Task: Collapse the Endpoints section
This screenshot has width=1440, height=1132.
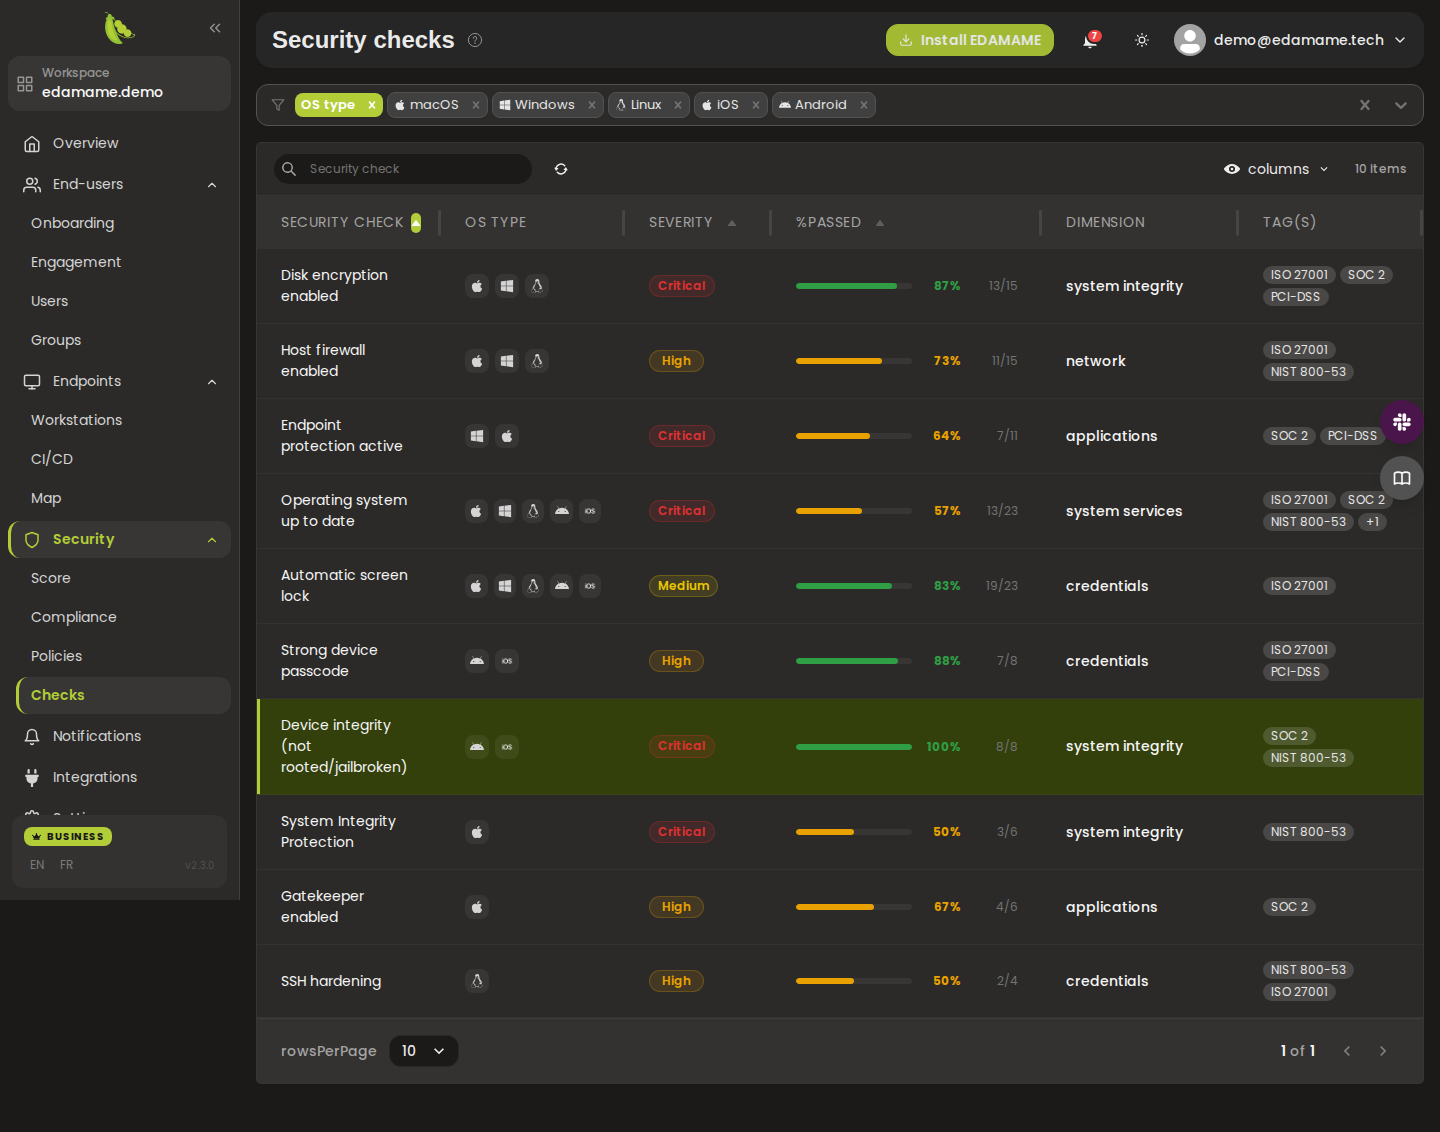Action: pos(212,382)
